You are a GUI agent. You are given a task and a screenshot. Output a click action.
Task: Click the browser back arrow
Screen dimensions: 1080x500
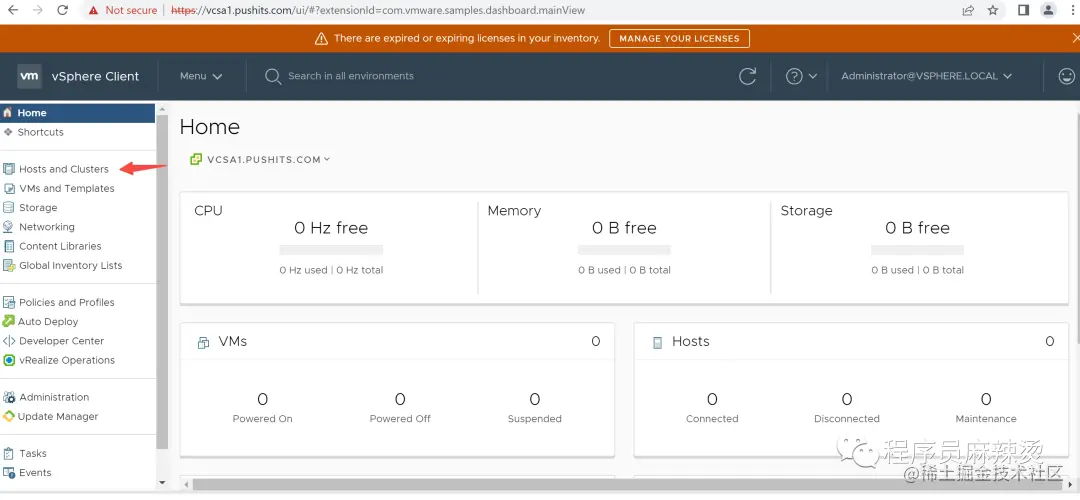(12, 10)
